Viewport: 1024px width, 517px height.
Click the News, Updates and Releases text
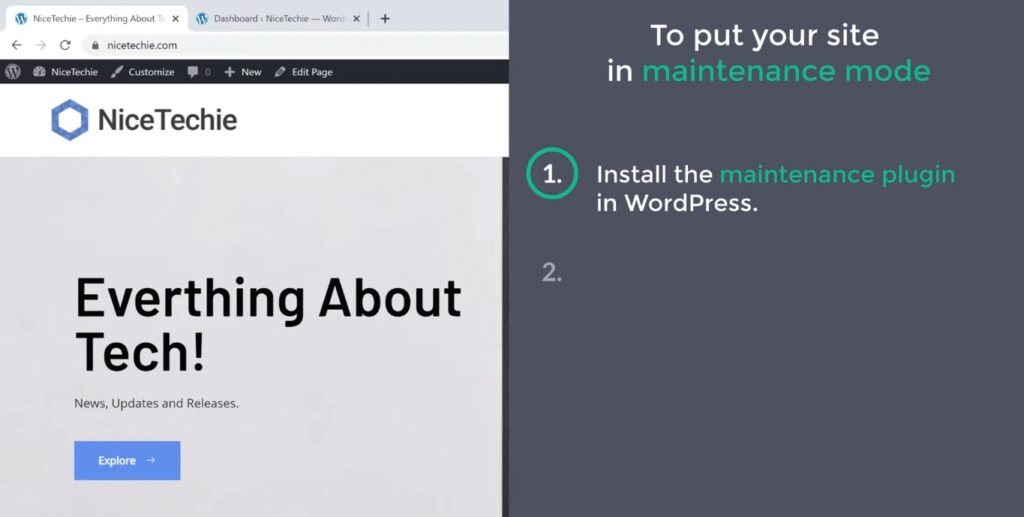pos(157,403)
